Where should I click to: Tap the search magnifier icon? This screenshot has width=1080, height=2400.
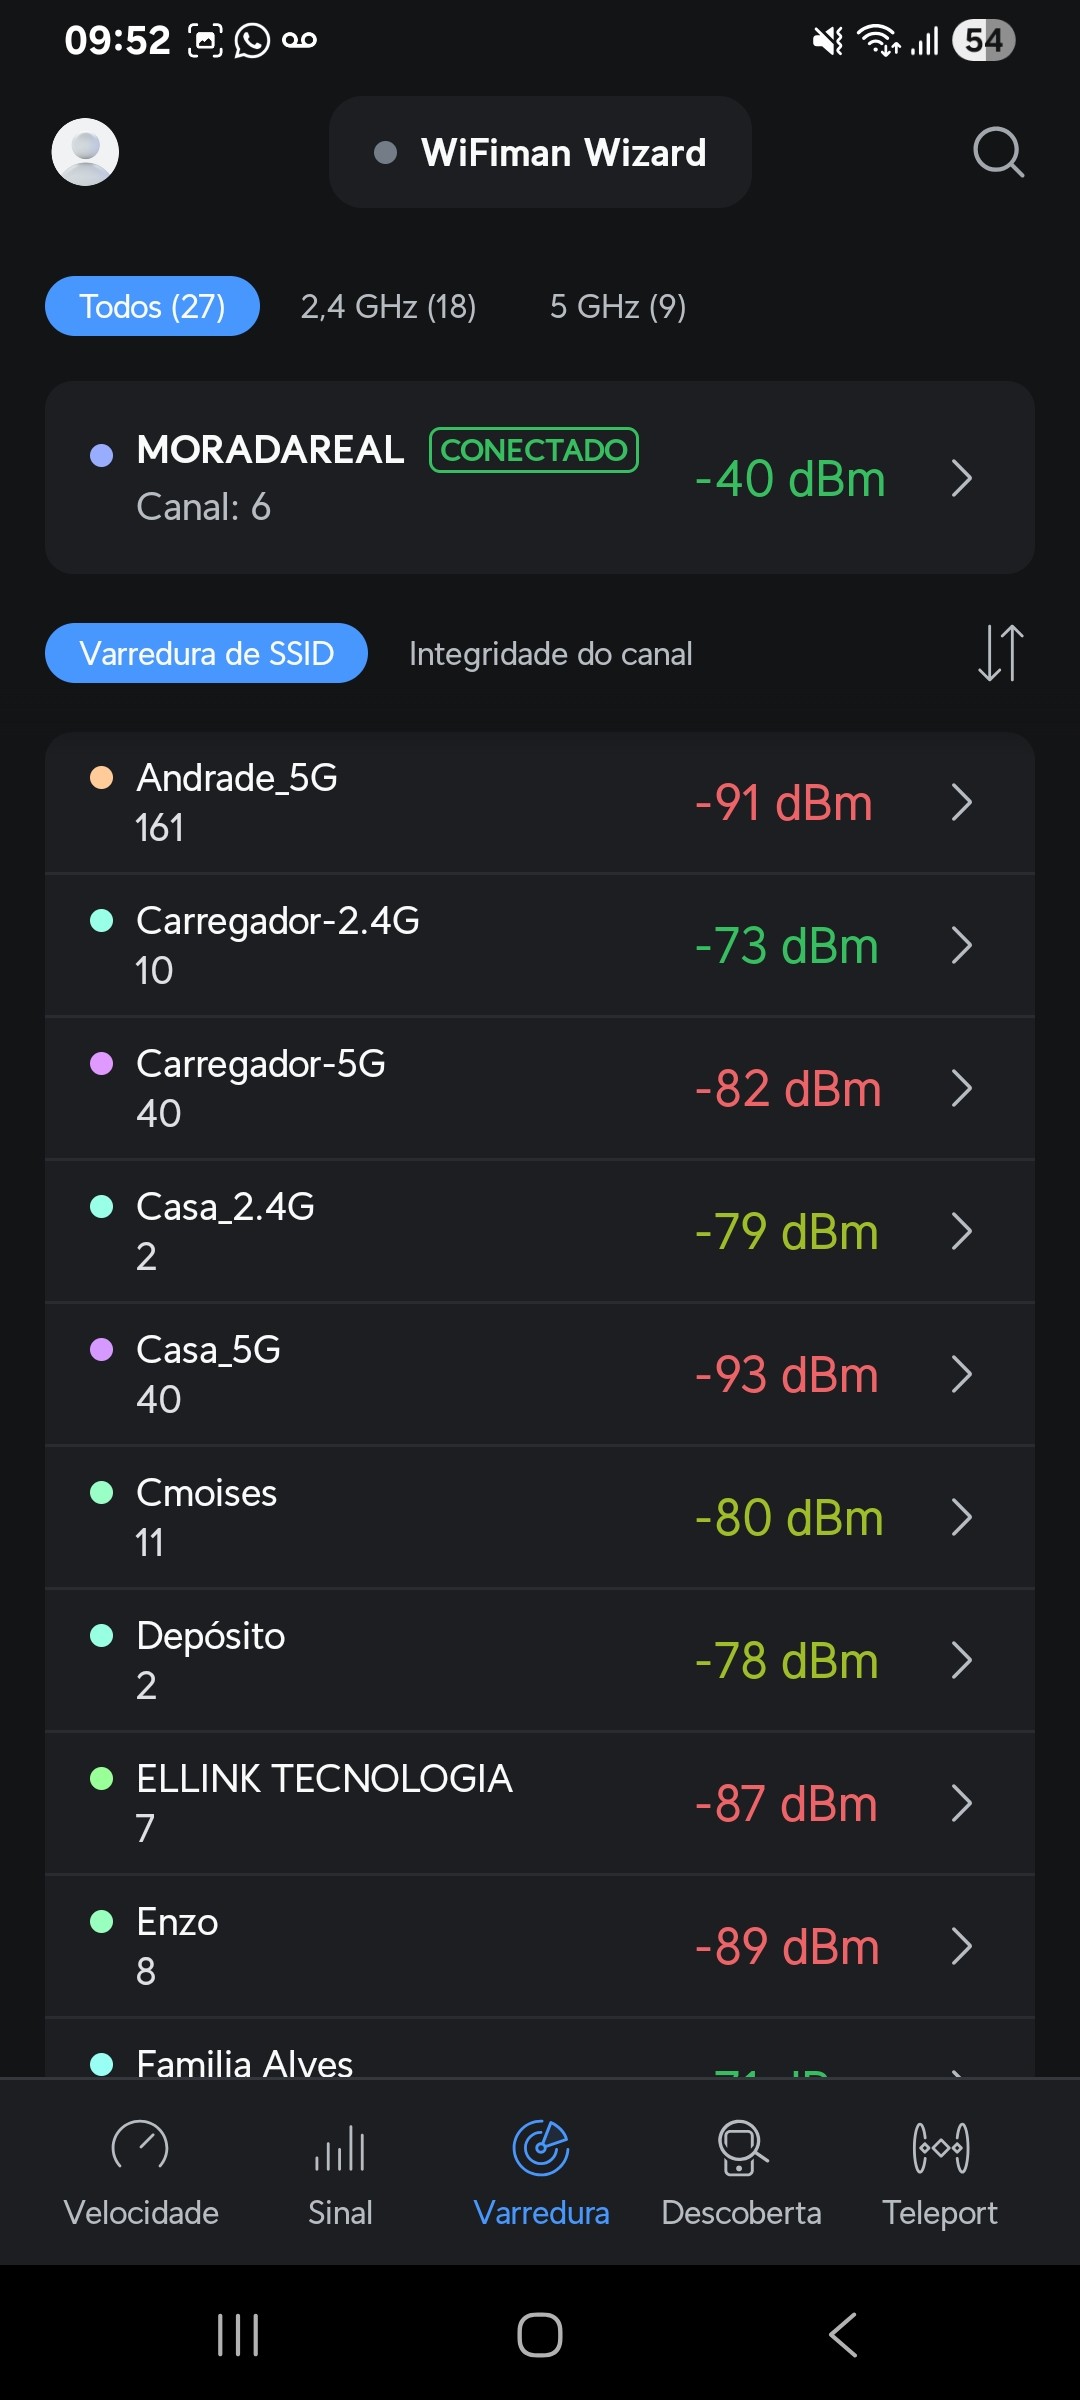998,152
